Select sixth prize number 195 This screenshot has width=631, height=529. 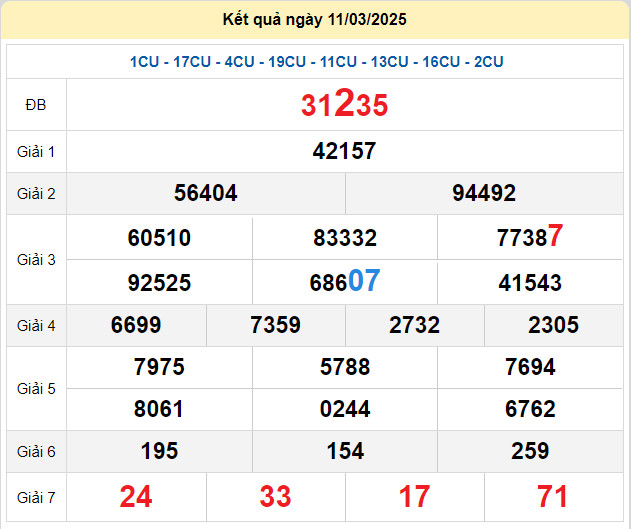click(159, 451)
